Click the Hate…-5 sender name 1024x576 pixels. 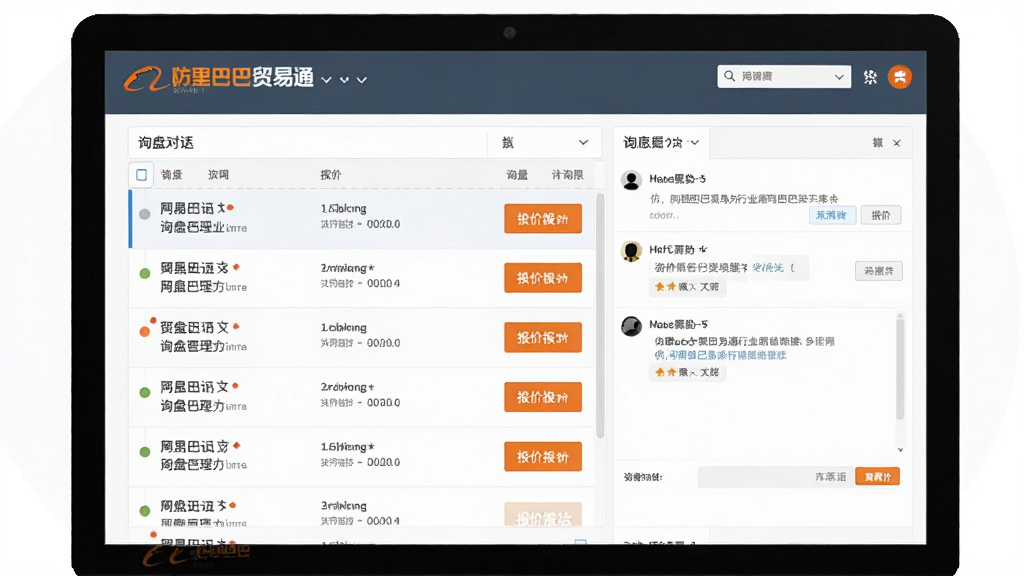click(677, 178)
